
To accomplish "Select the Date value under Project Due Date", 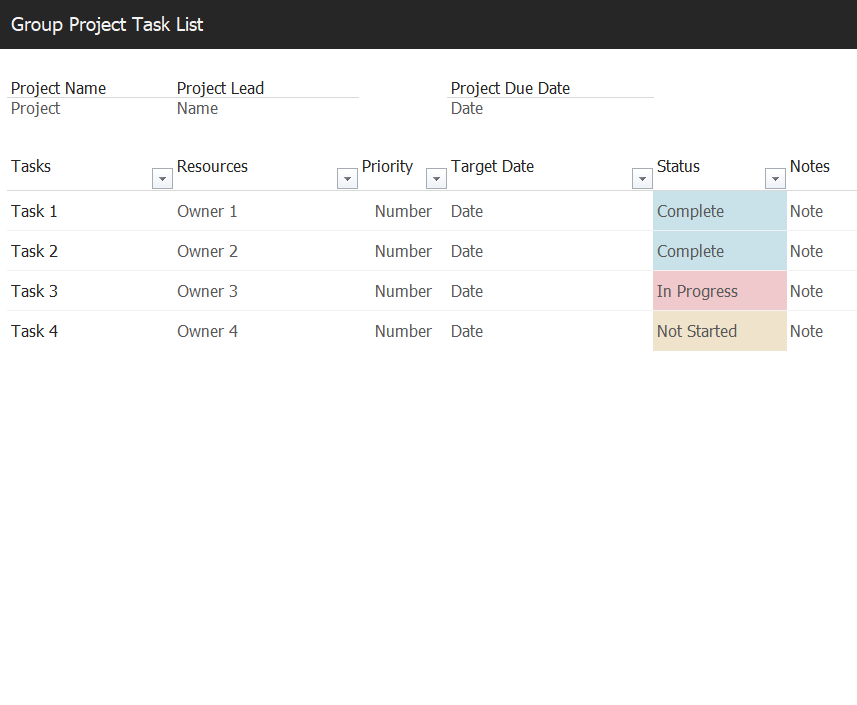I will point(467,109).
